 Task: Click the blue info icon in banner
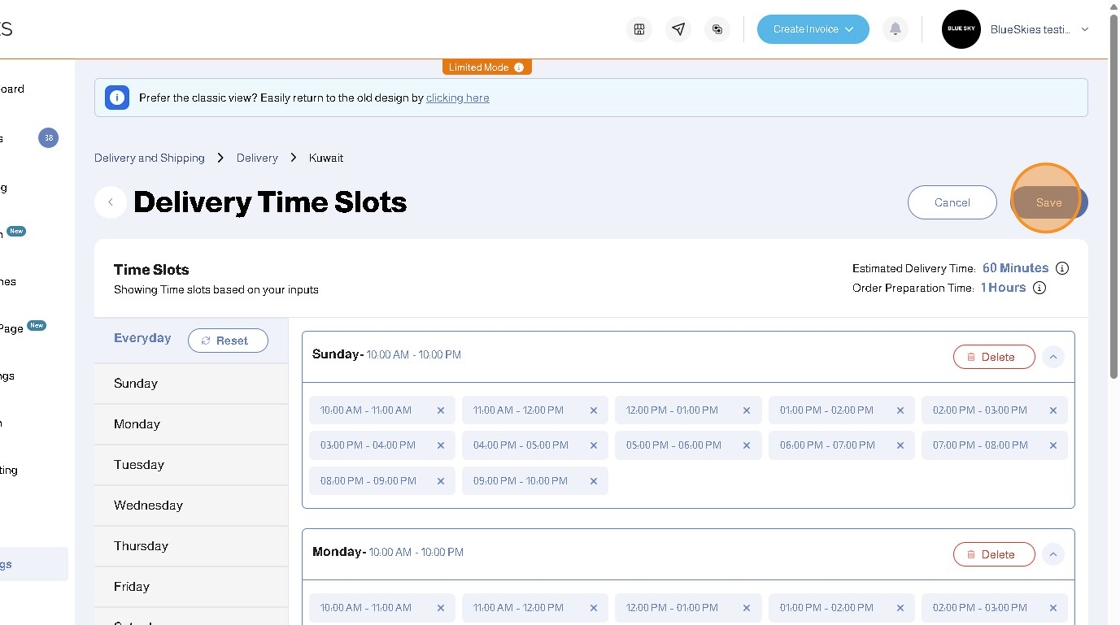pyautogui.click(x=117, y=98)
